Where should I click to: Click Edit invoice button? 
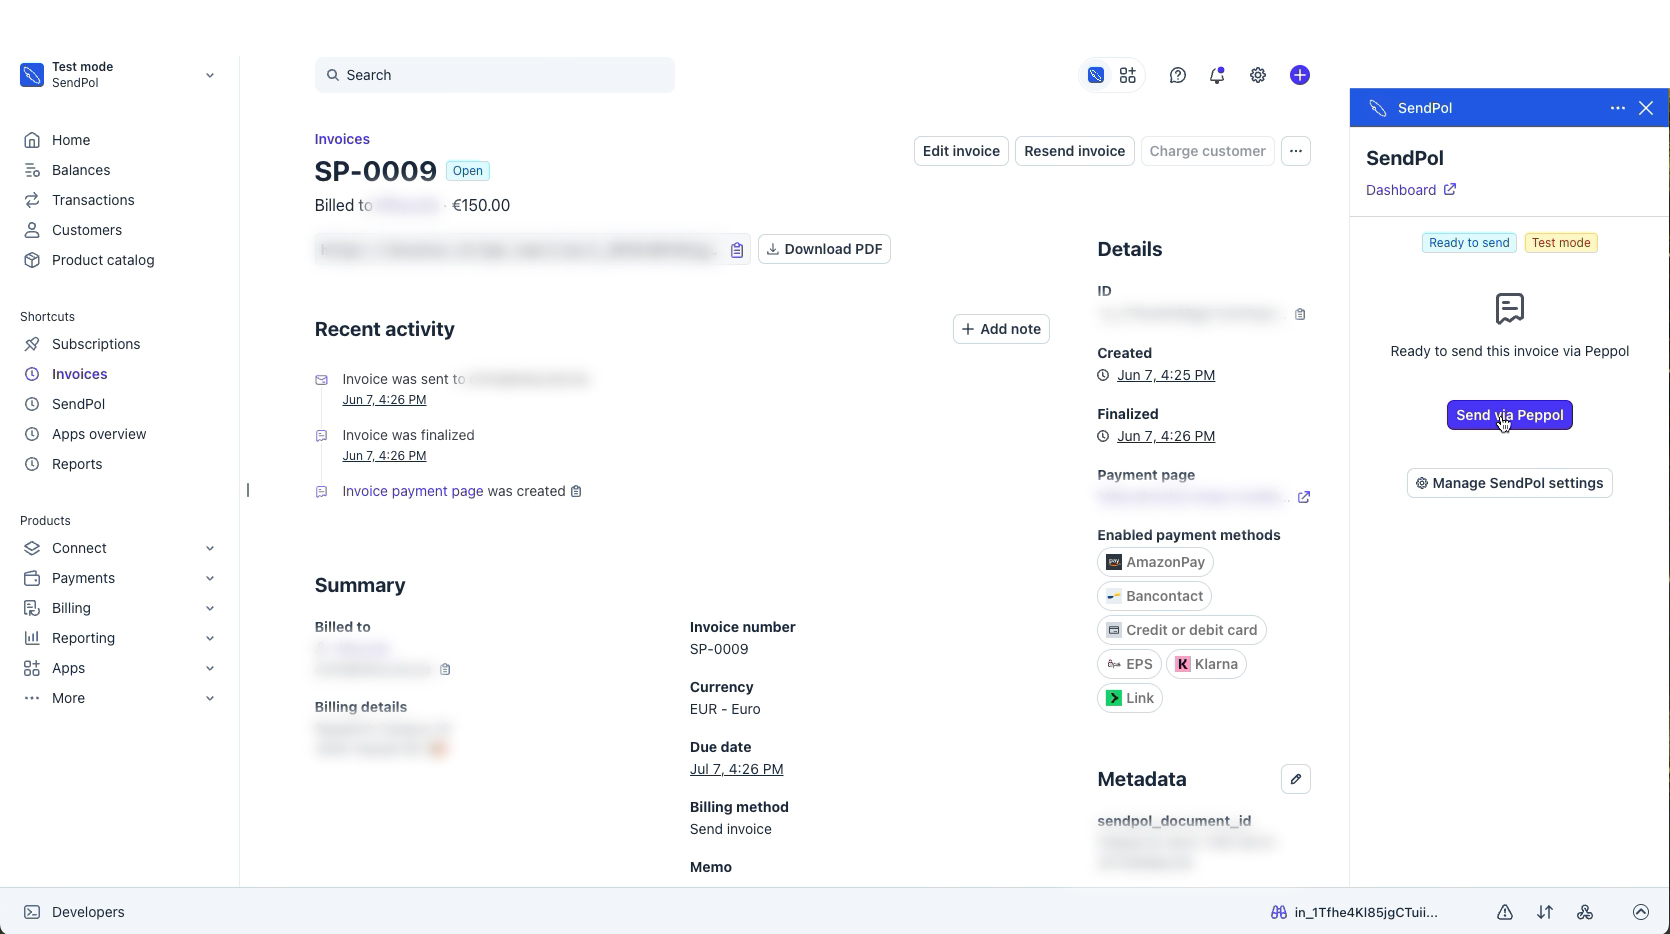(961, 151)
